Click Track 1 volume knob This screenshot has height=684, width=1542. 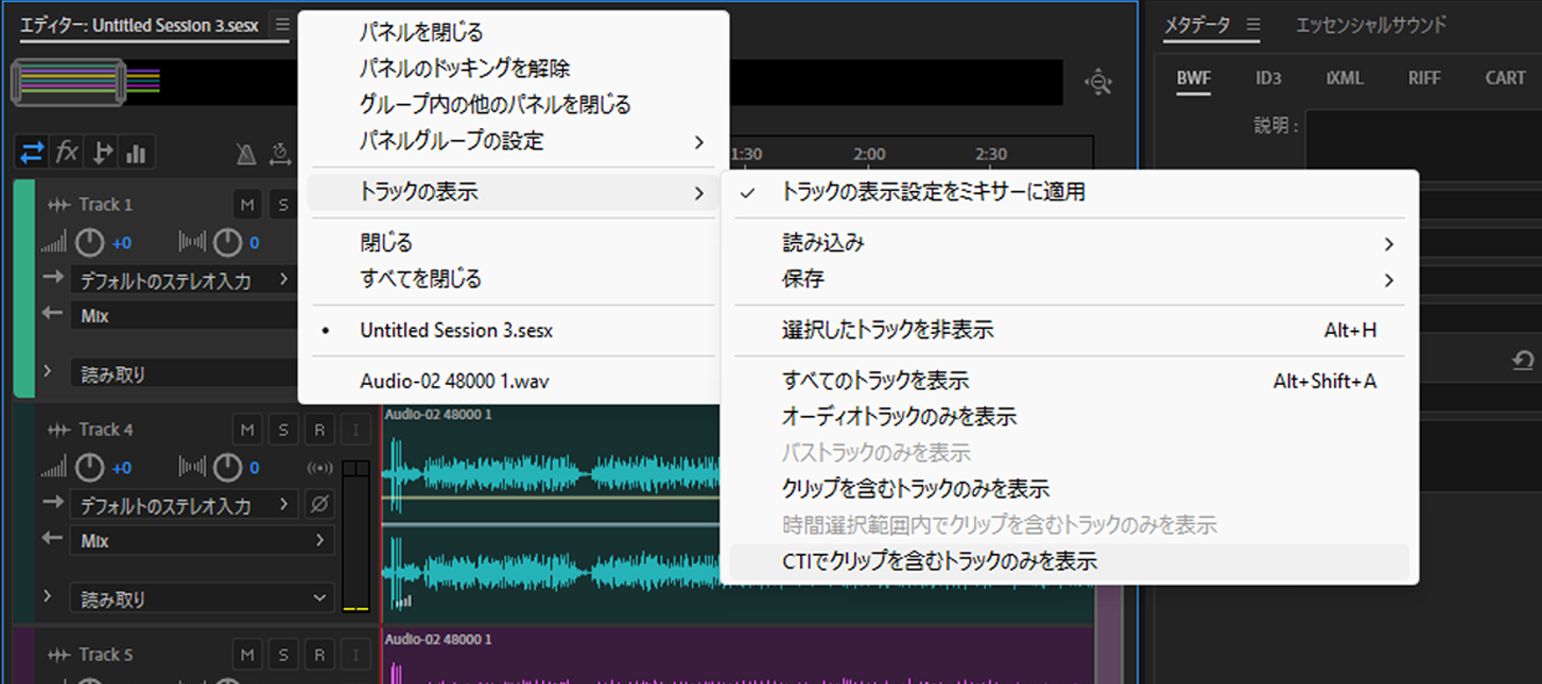[x=90, y=242]
